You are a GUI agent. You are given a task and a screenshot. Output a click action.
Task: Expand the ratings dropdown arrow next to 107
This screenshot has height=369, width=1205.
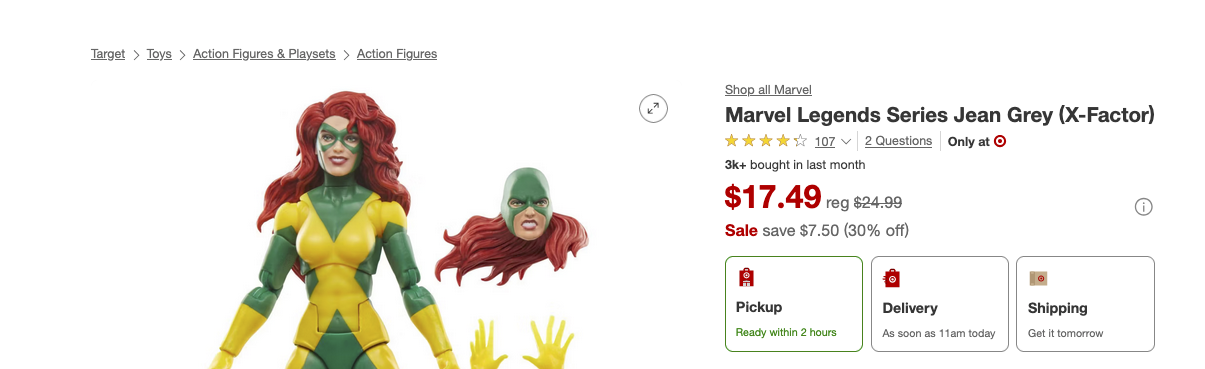[847, 142]
